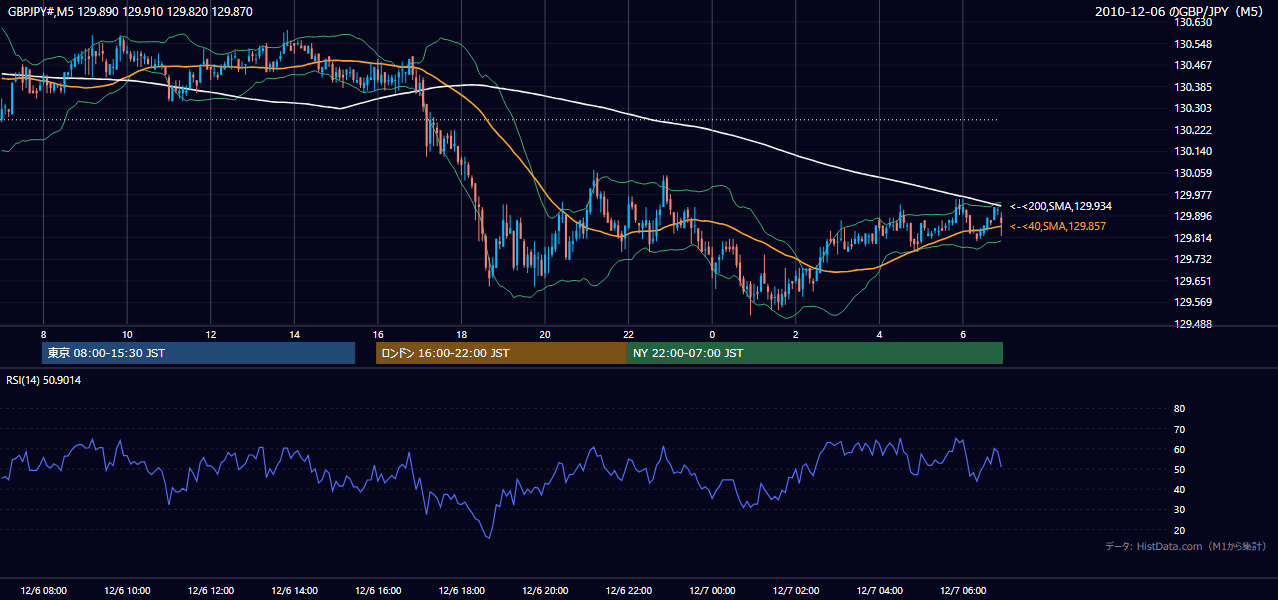1278x600 pixels.
Task: Click the bottom time label 12/6 20:00
Action: click(x=545, y=591)
